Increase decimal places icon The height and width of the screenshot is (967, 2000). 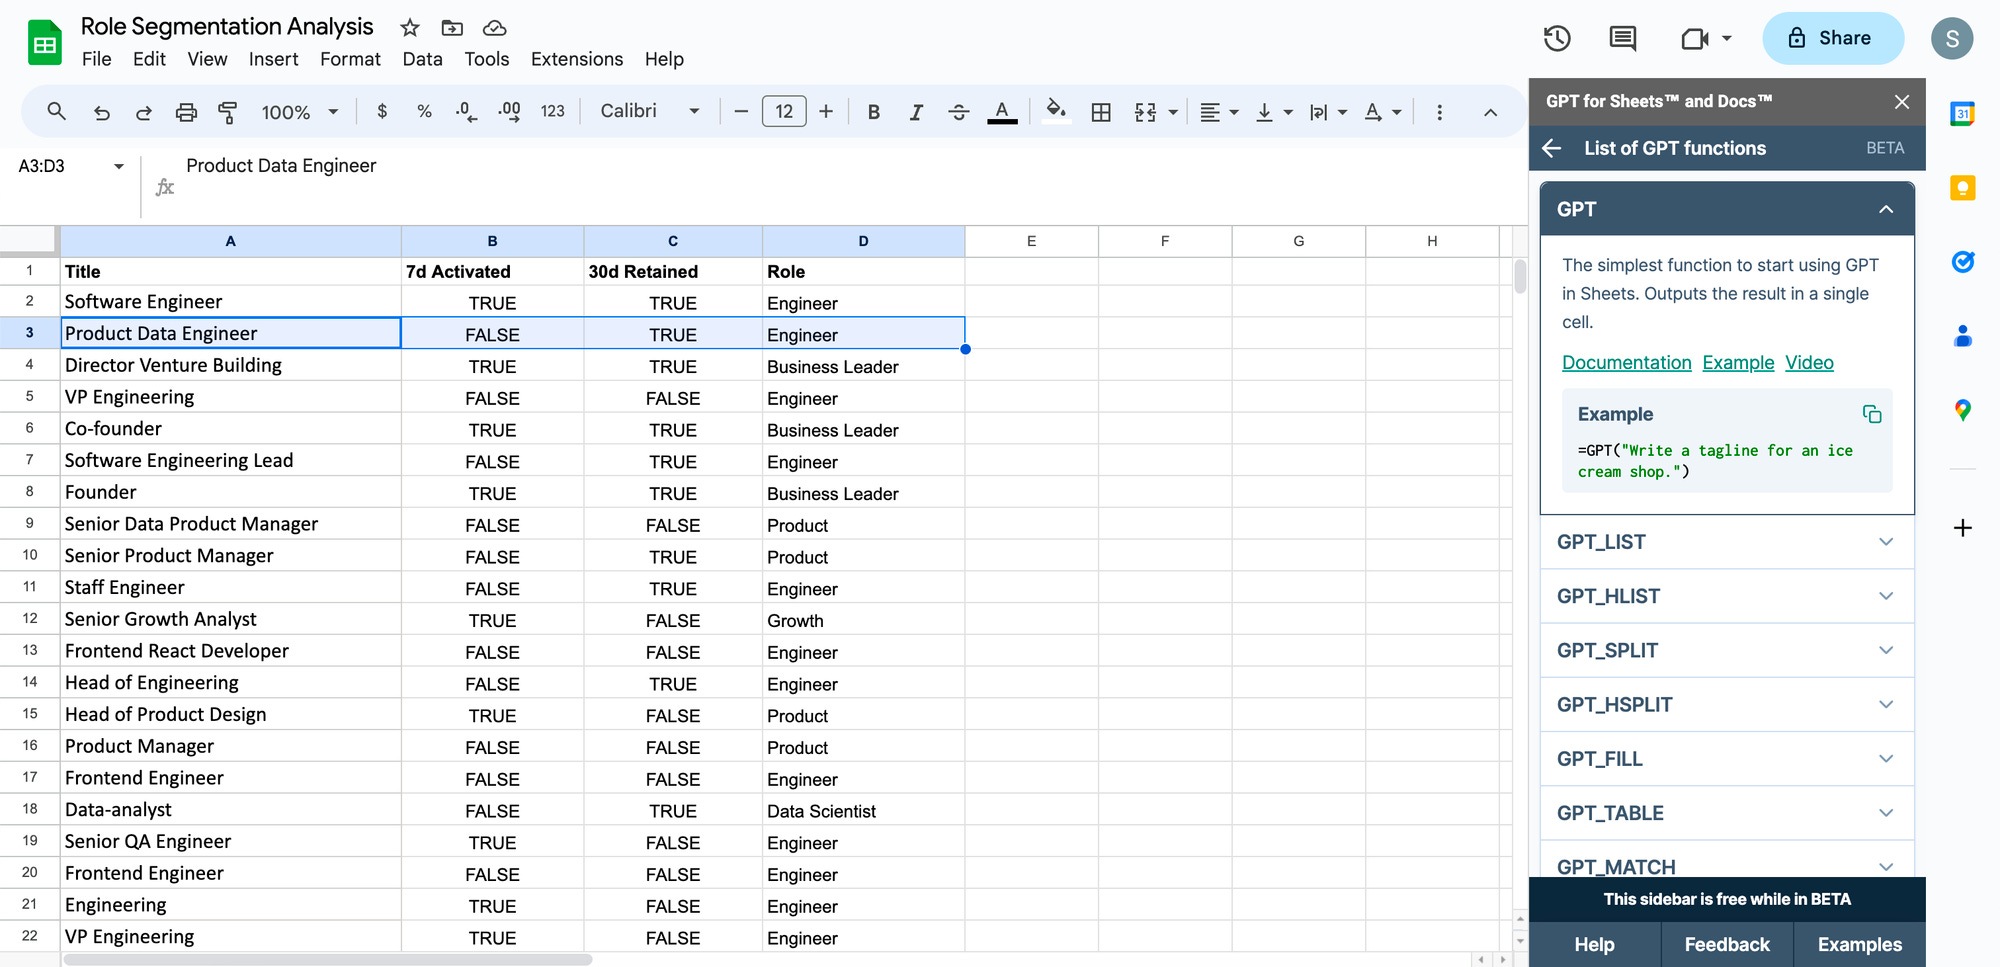tap(510, 112)
